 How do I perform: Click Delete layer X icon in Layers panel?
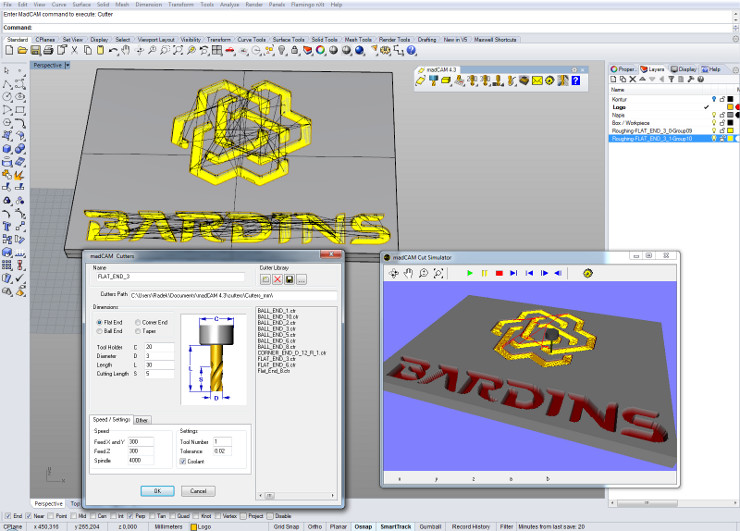click(x=633, y=79)
